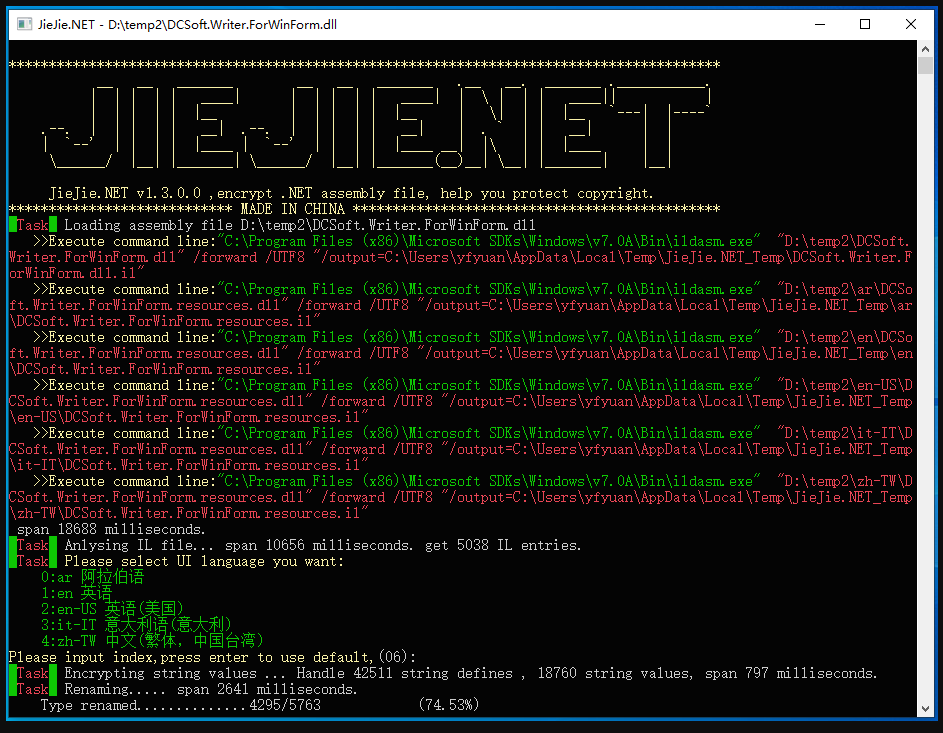This screenshot has width=943, height=733.
Task: Close the JieJie.NET console window
Action: (x=911, y=24)
